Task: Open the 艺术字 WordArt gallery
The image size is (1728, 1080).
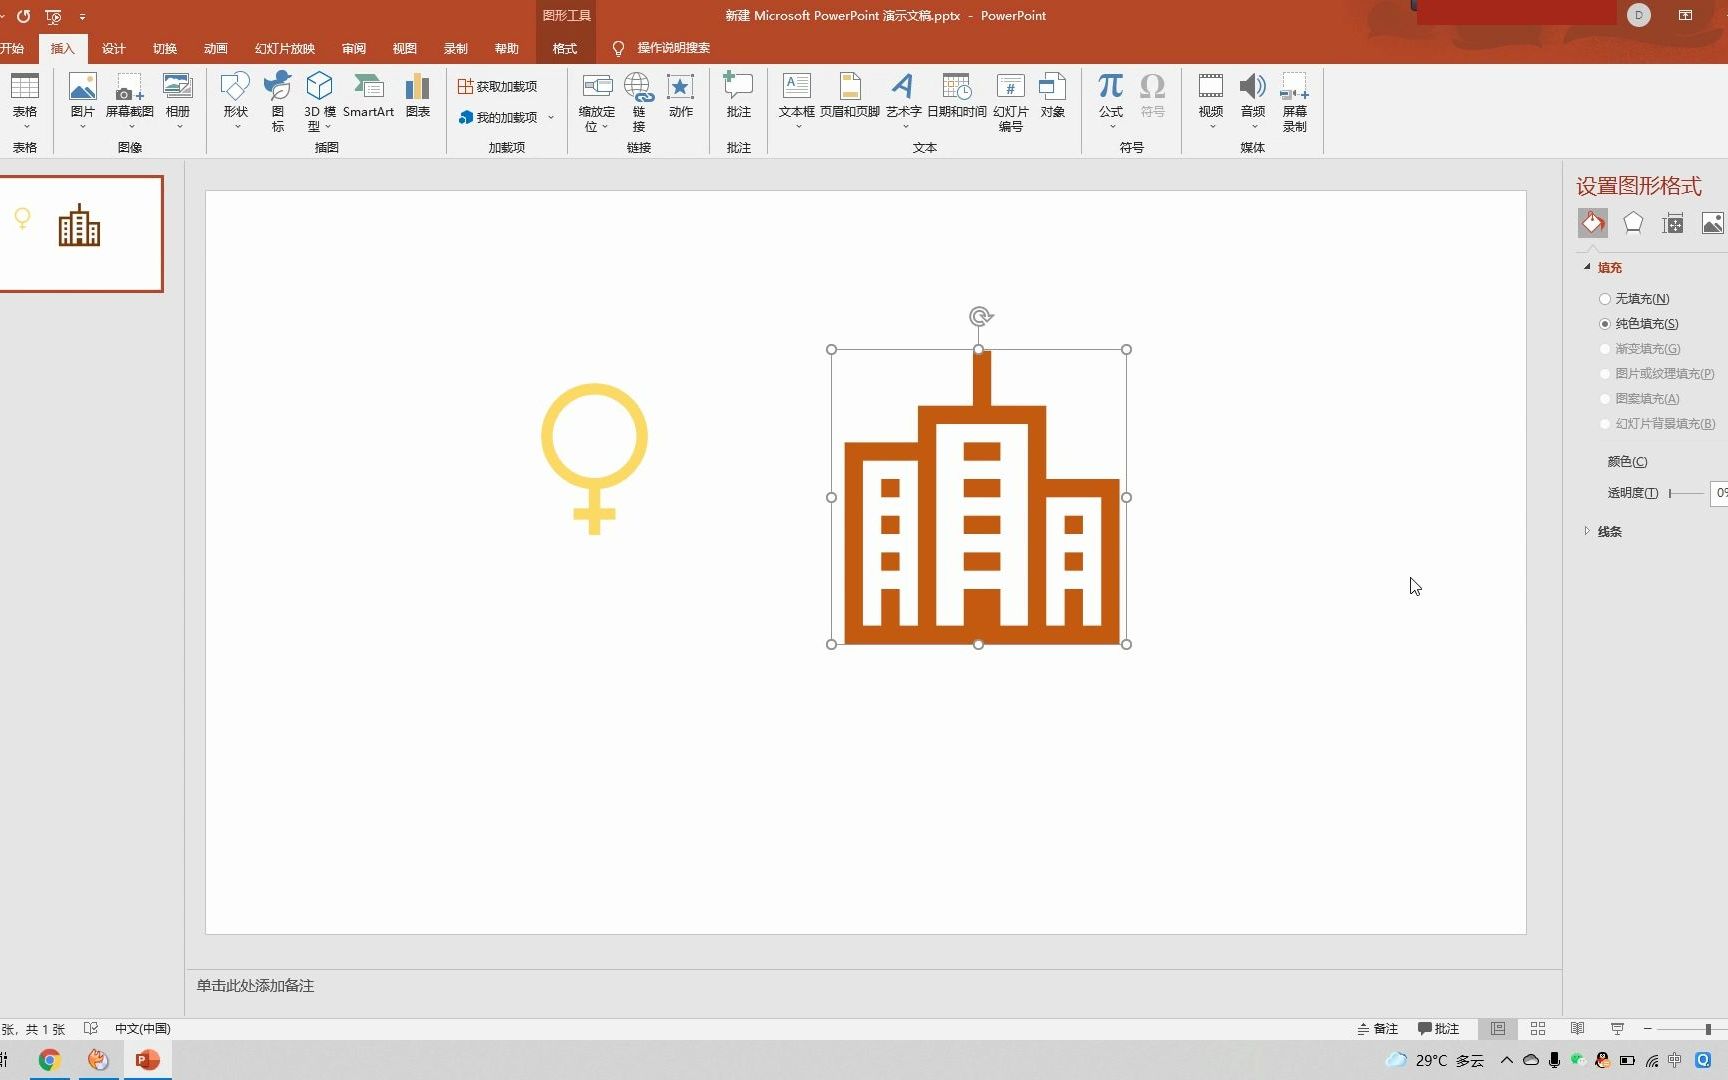Action: point(903,87)
